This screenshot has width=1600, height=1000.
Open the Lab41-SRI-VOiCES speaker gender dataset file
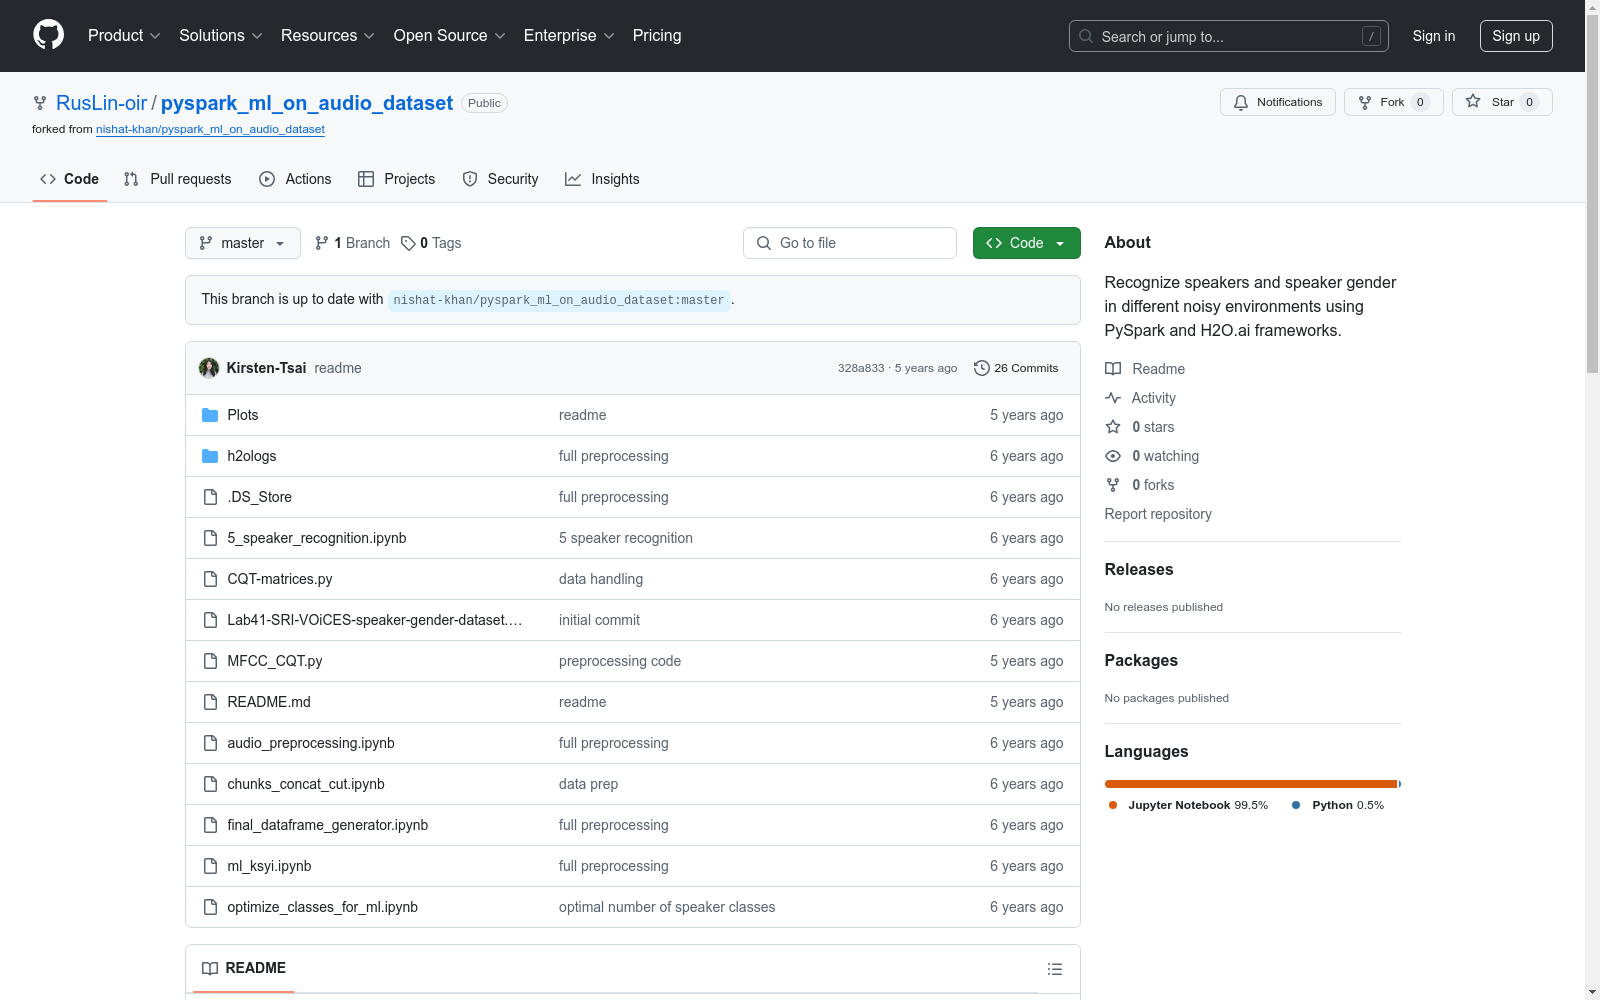pos(375,620)
